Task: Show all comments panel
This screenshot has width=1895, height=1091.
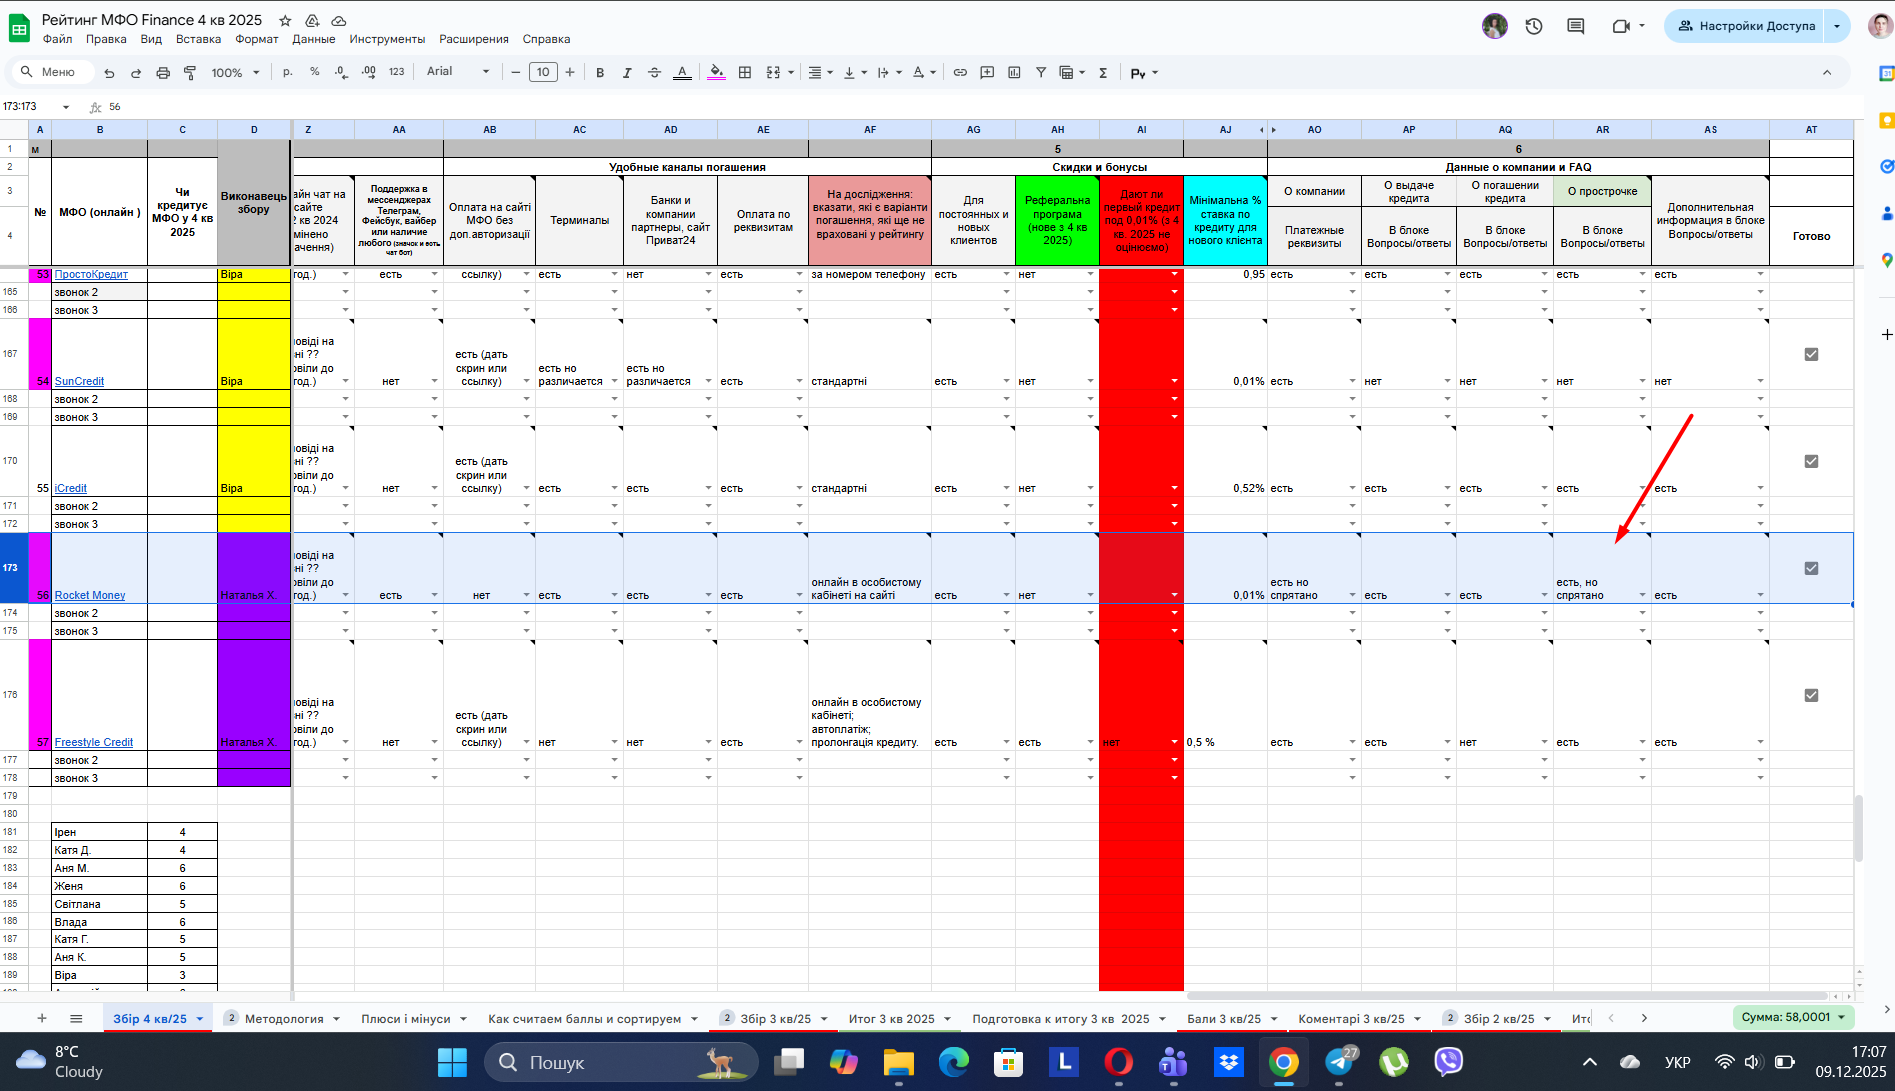Action: tap(1576, 26)
